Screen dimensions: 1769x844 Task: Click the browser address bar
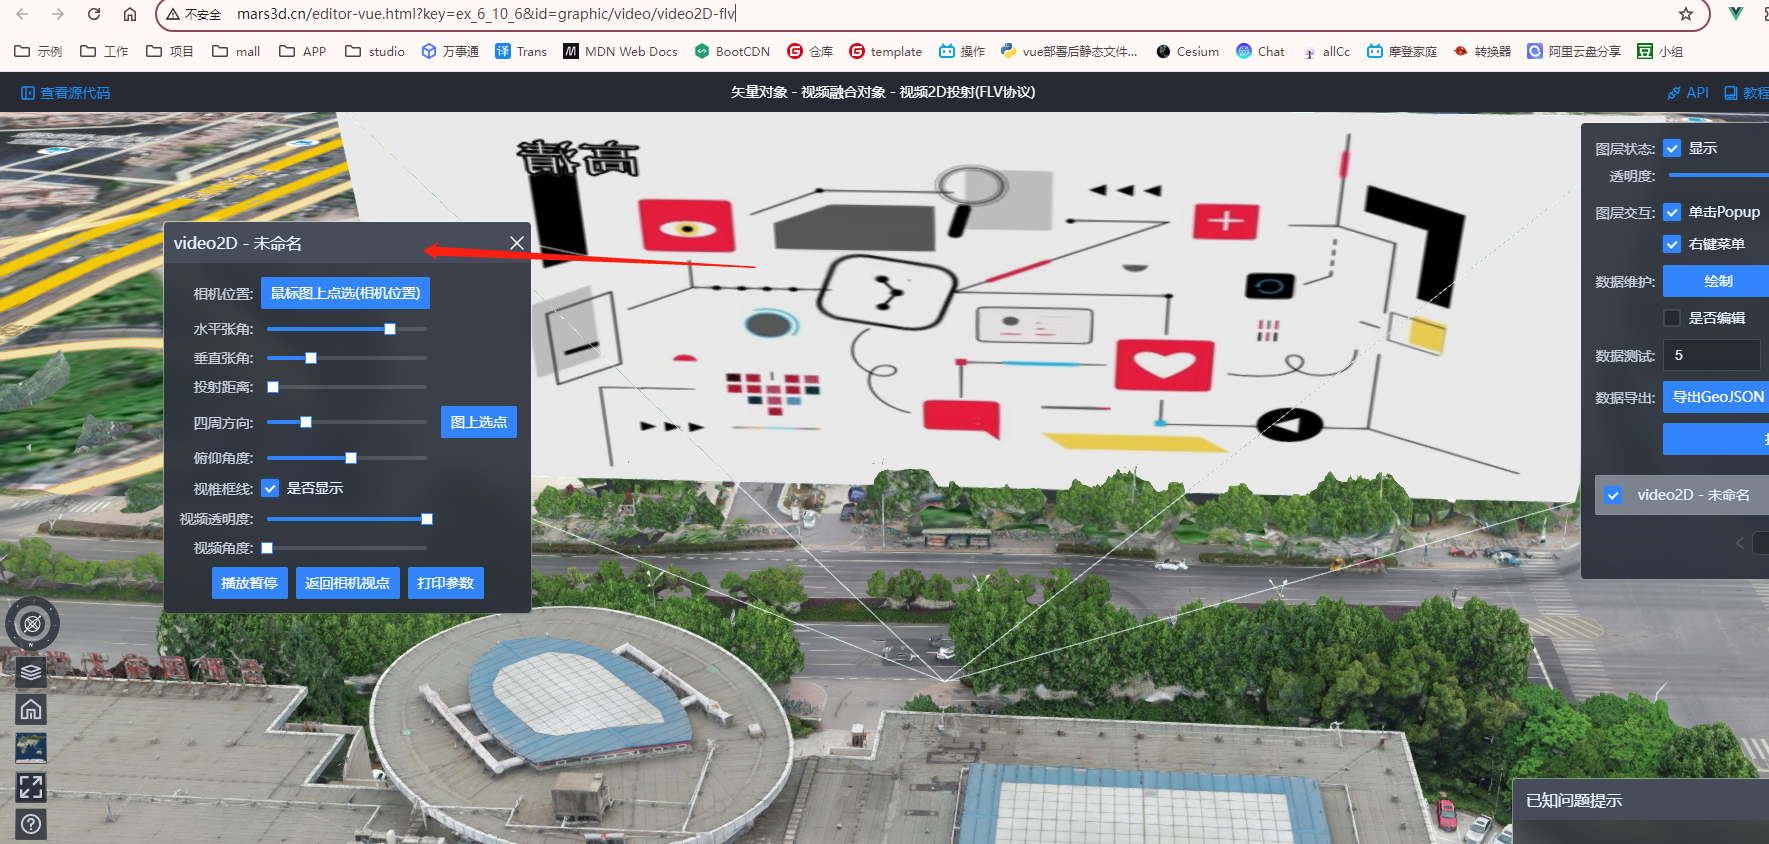[x=930, y=14]
